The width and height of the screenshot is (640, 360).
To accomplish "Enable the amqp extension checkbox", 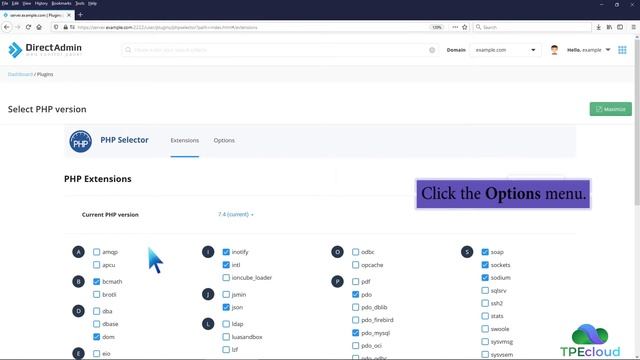I will click(x=96, y=252).
